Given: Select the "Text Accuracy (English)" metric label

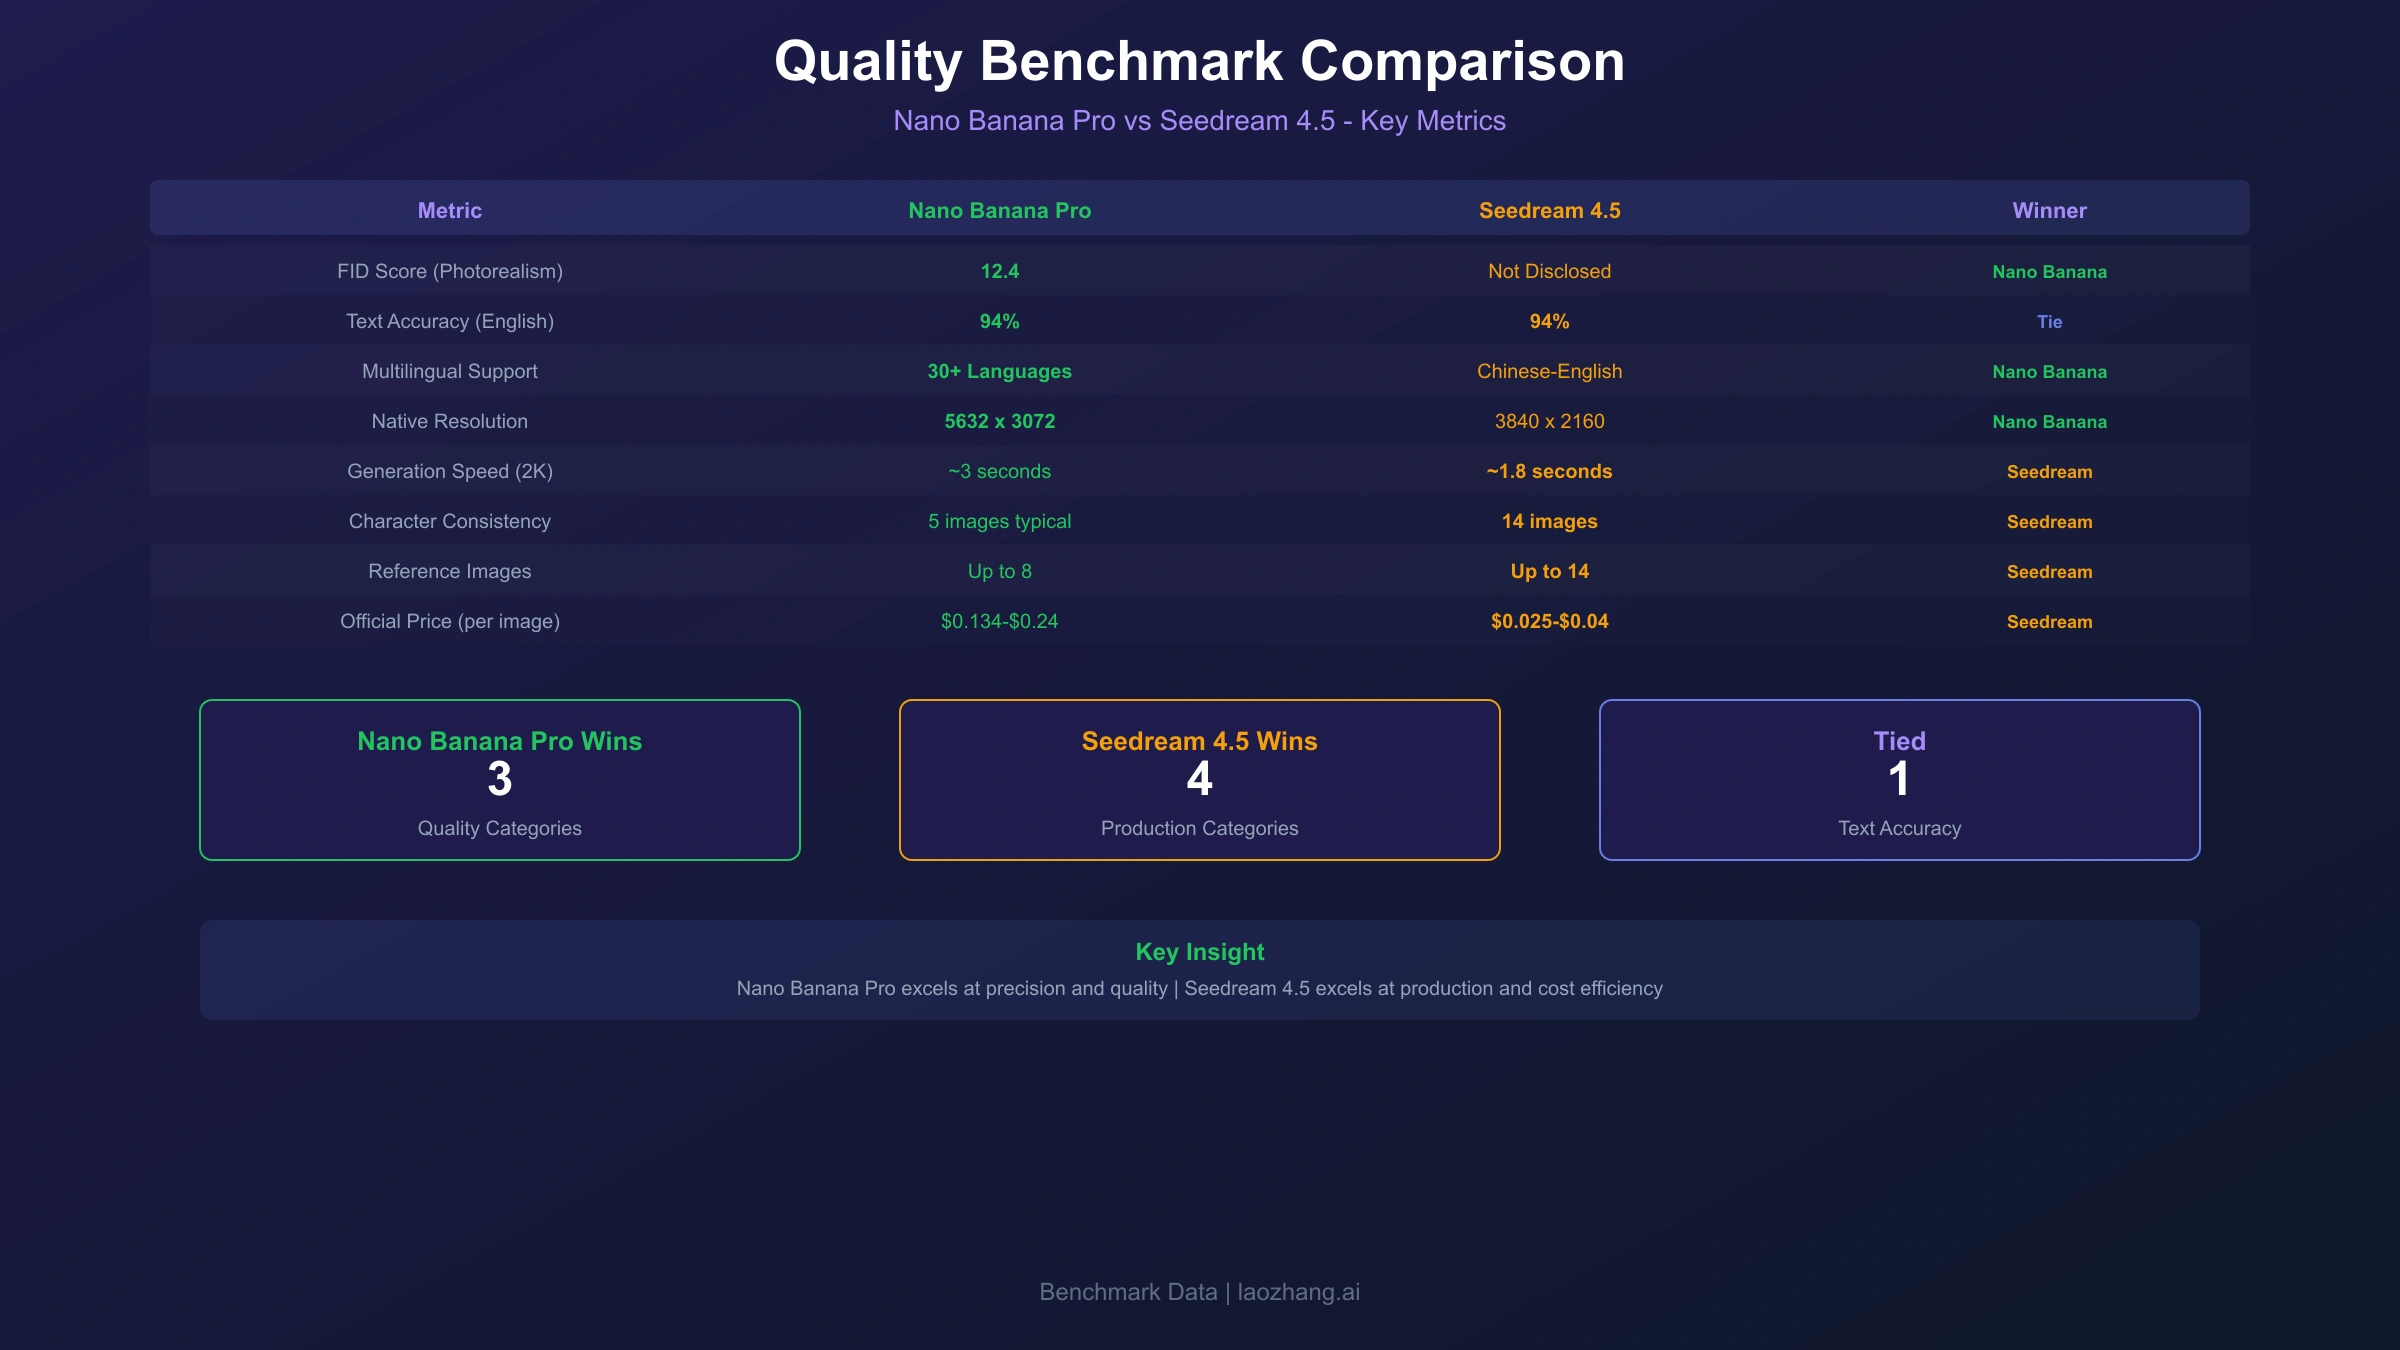Looking at the screenshot, I should [450, 321].
